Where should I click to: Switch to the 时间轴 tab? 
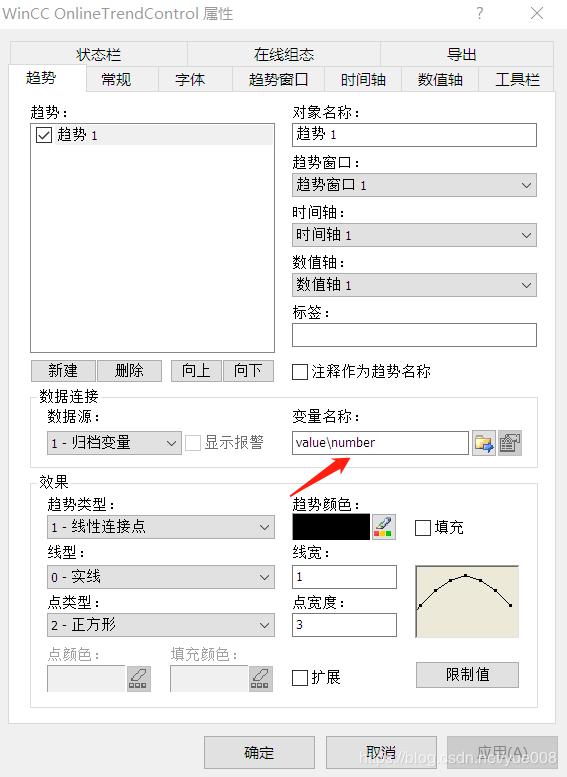363,79
